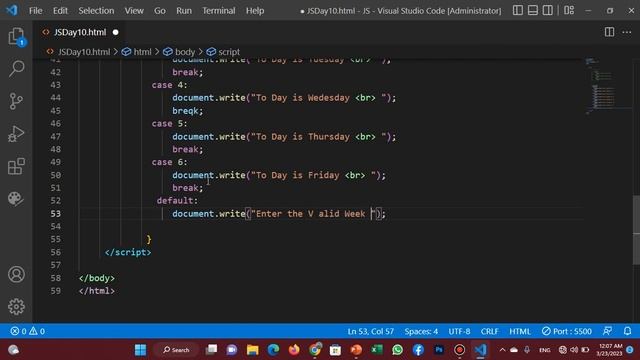
Task: Click the VS Code logo in title bar
Action: [12, 10]
